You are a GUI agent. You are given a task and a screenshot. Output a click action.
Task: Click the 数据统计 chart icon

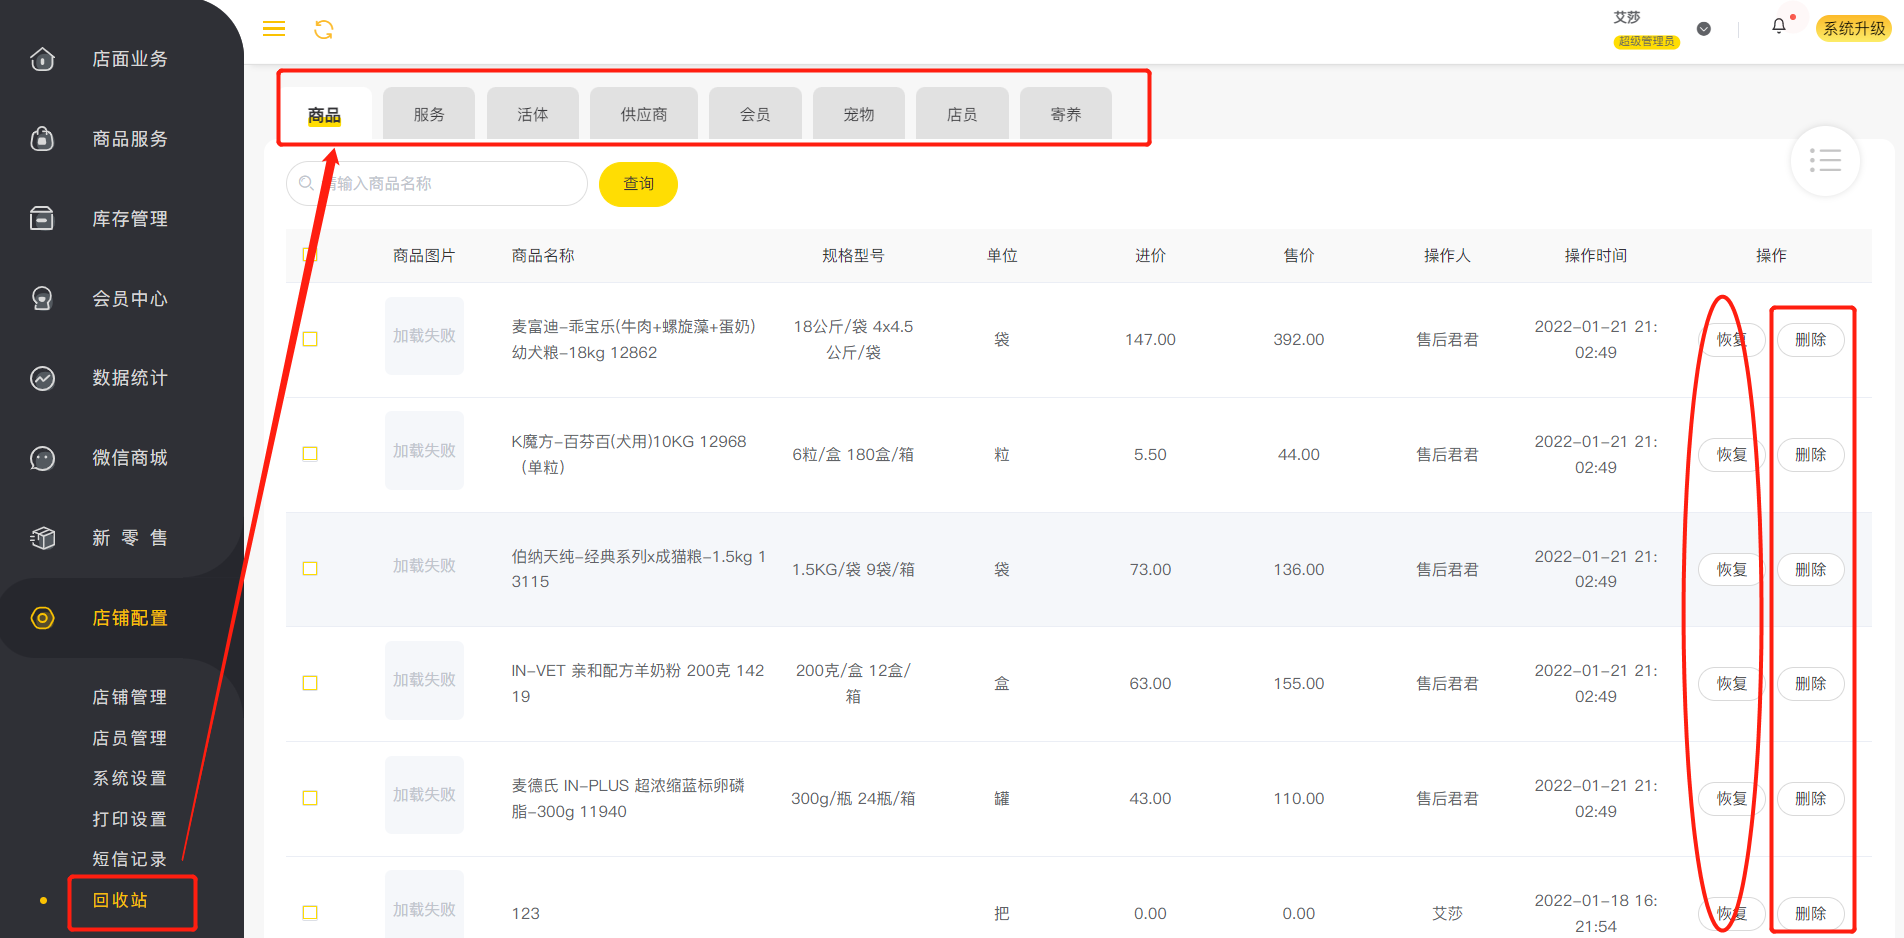pos(43,378)
